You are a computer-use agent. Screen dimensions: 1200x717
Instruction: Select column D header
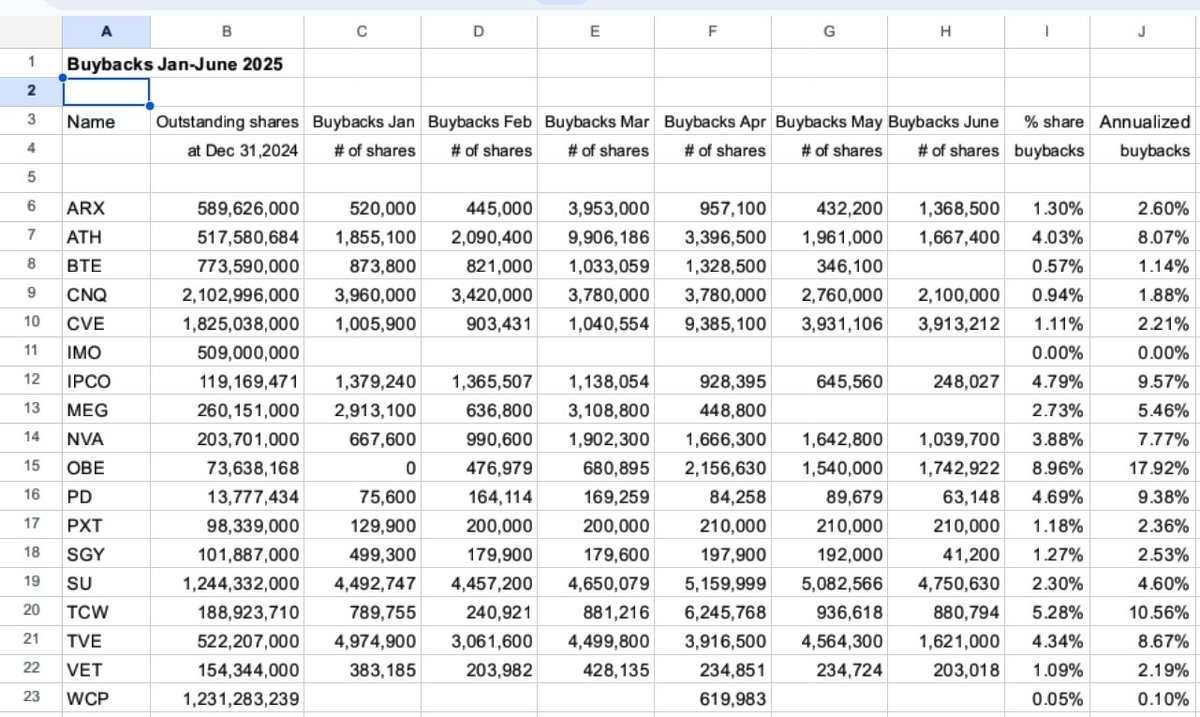(478, 31)
